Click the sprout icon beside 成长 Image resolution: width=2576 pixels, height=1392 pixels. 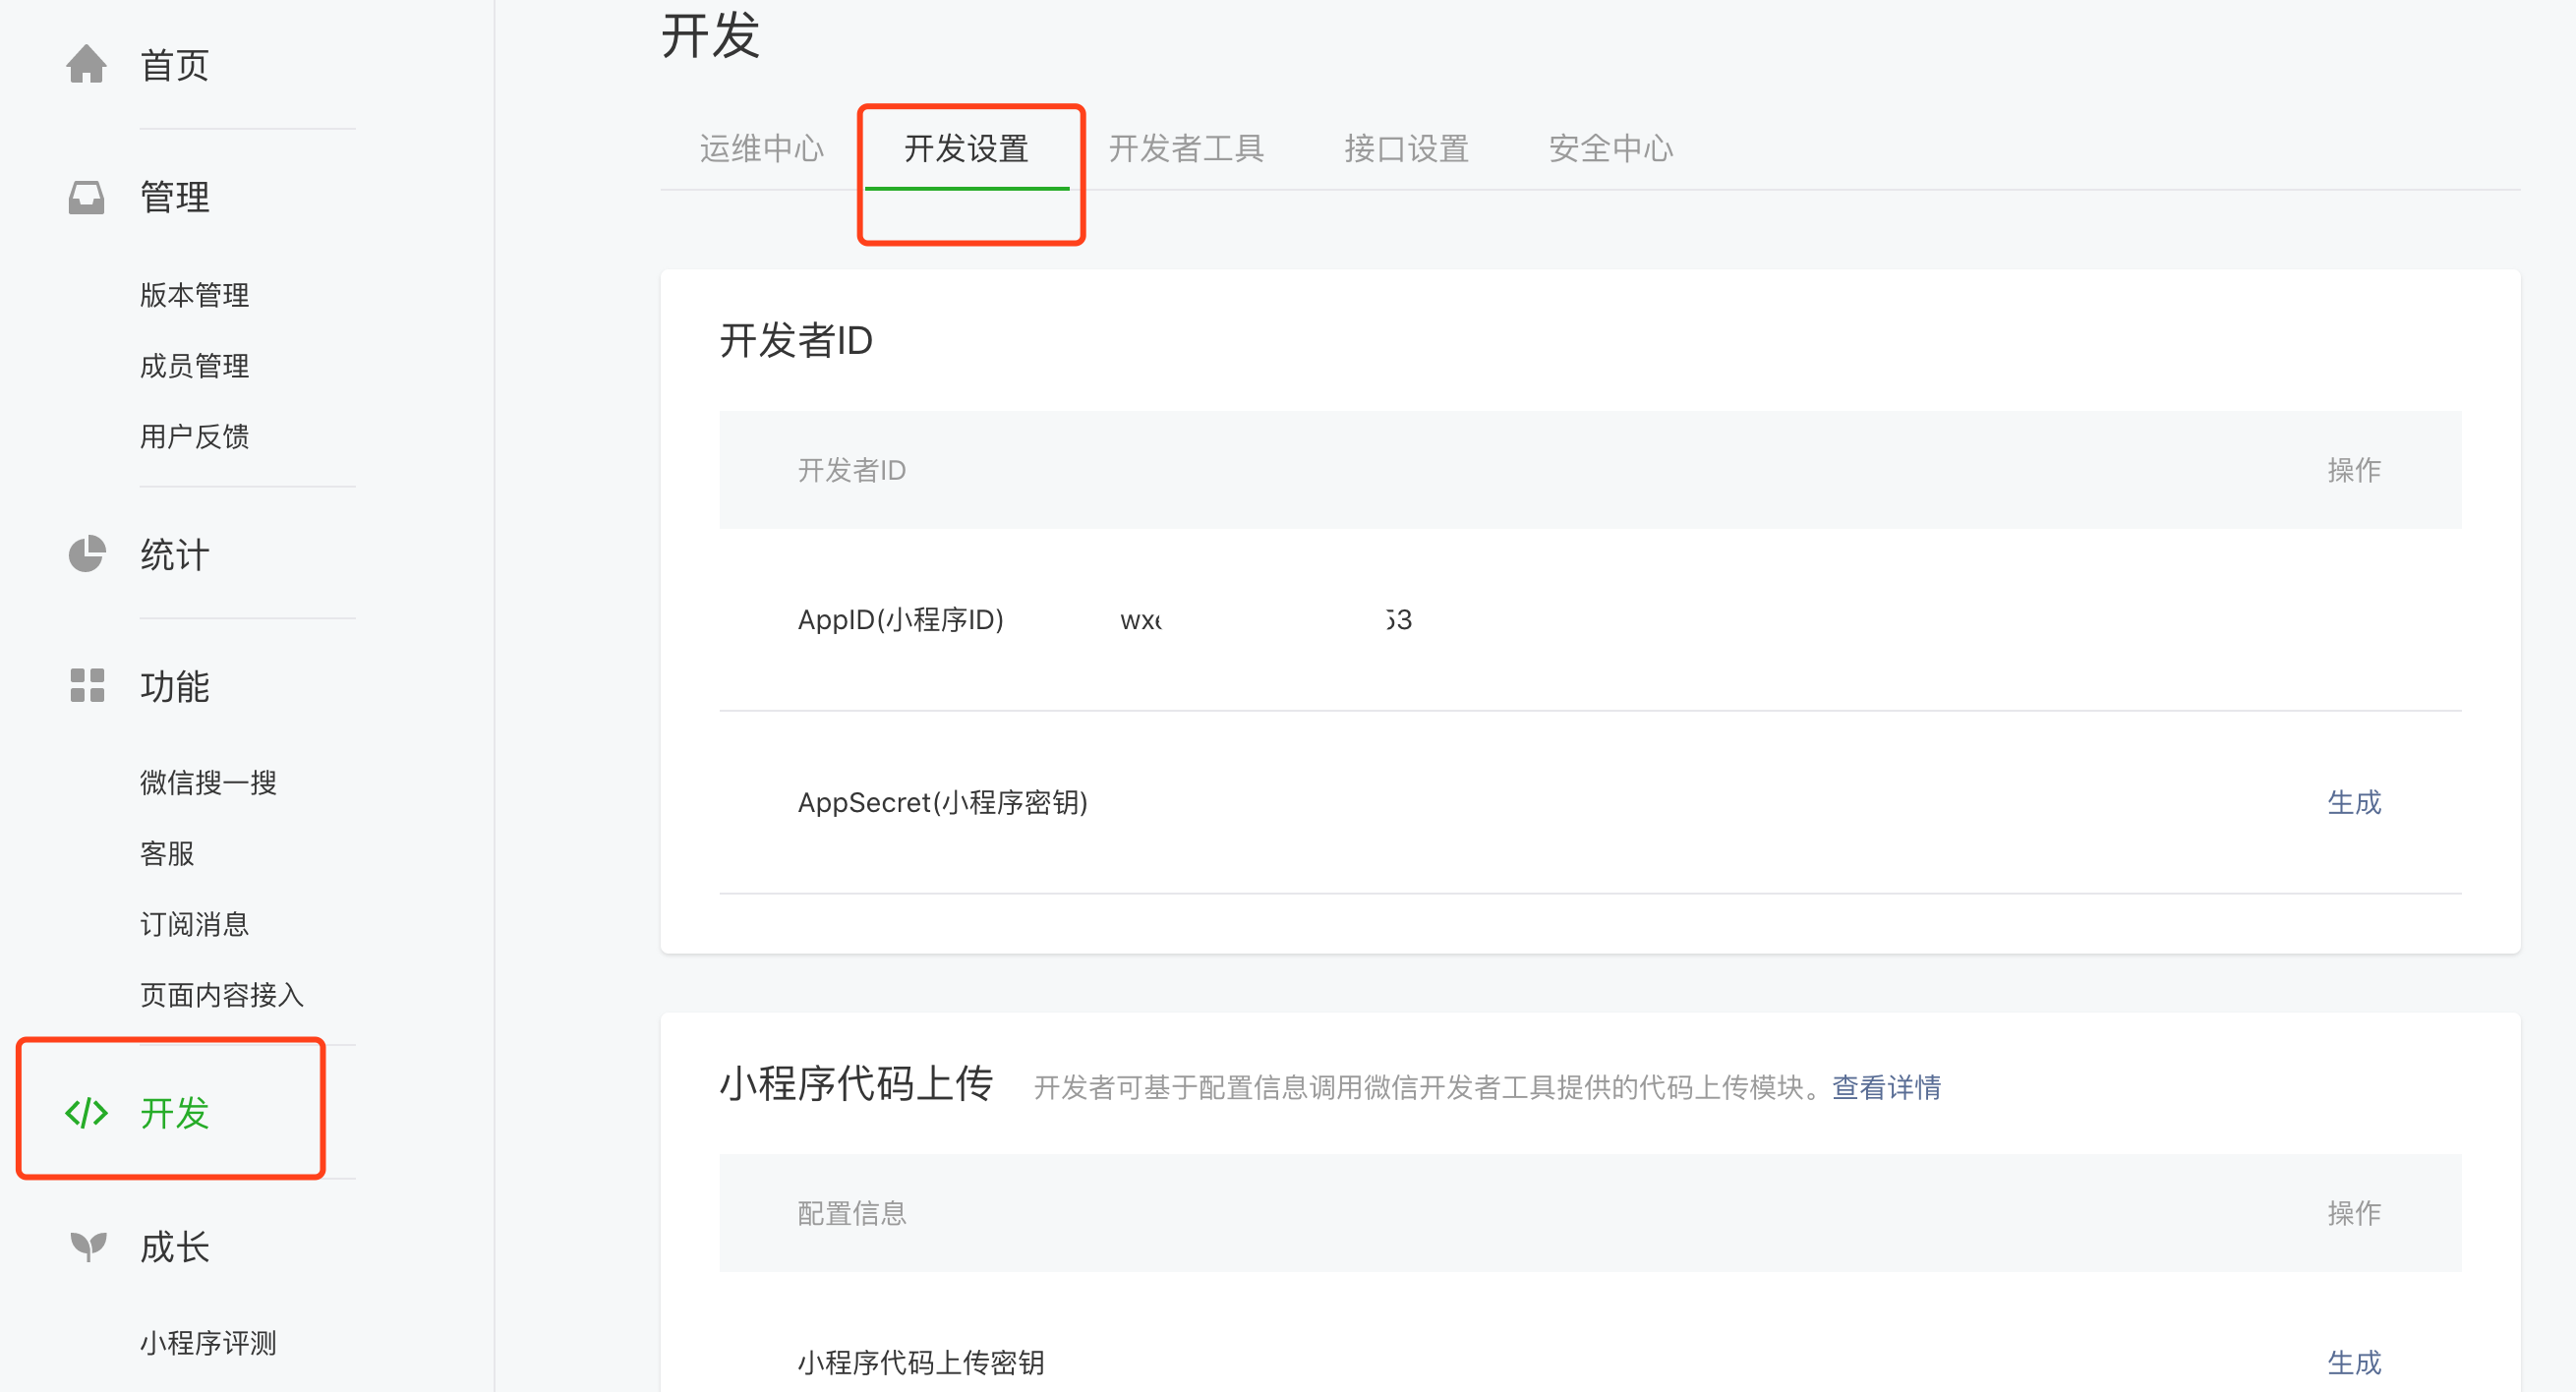pyautogui.click(x=88, y=1246)
